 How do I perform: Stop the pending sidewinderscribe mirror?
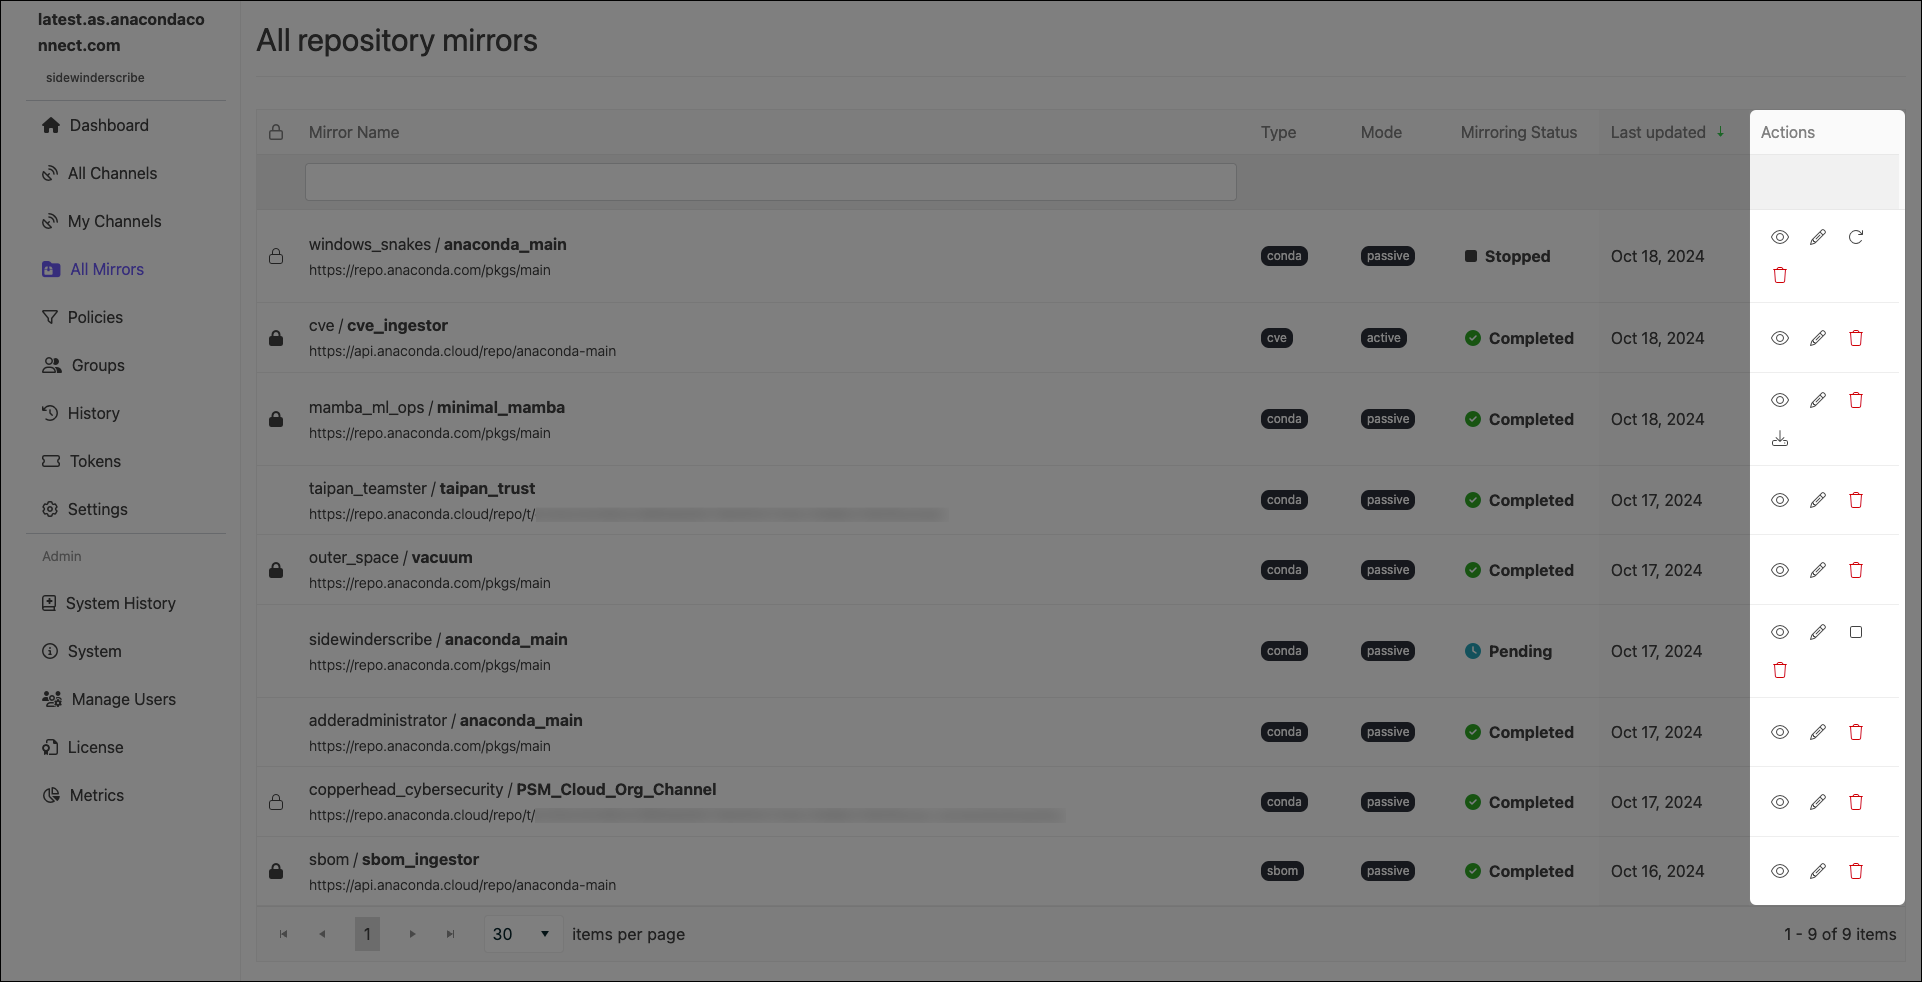pos(1856,632)
